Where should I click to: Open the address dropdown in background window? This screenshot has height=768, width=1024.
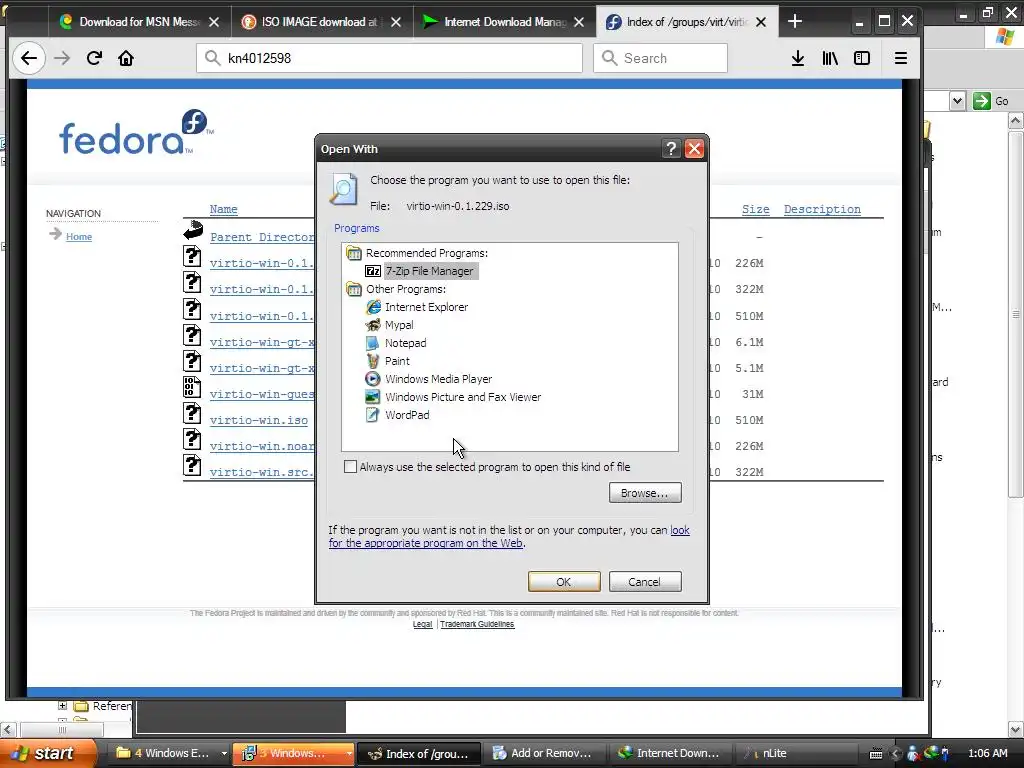957,101
